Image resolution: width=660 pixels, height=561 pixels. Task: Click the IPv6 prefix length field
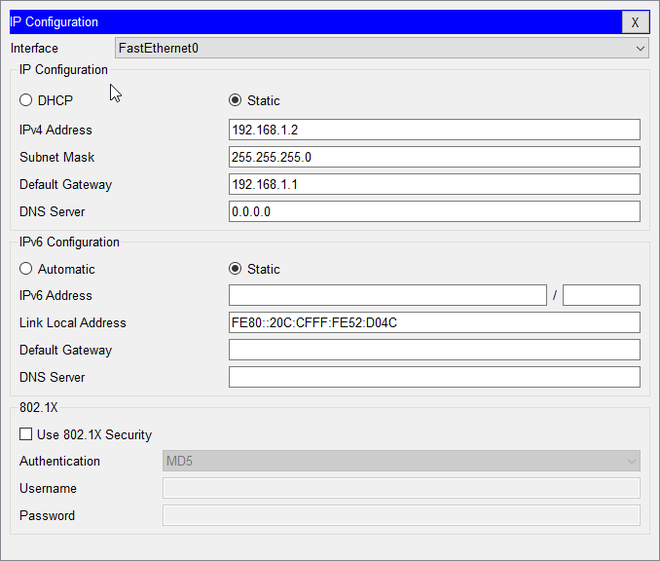pyautogui.click(x=601, y=295)
